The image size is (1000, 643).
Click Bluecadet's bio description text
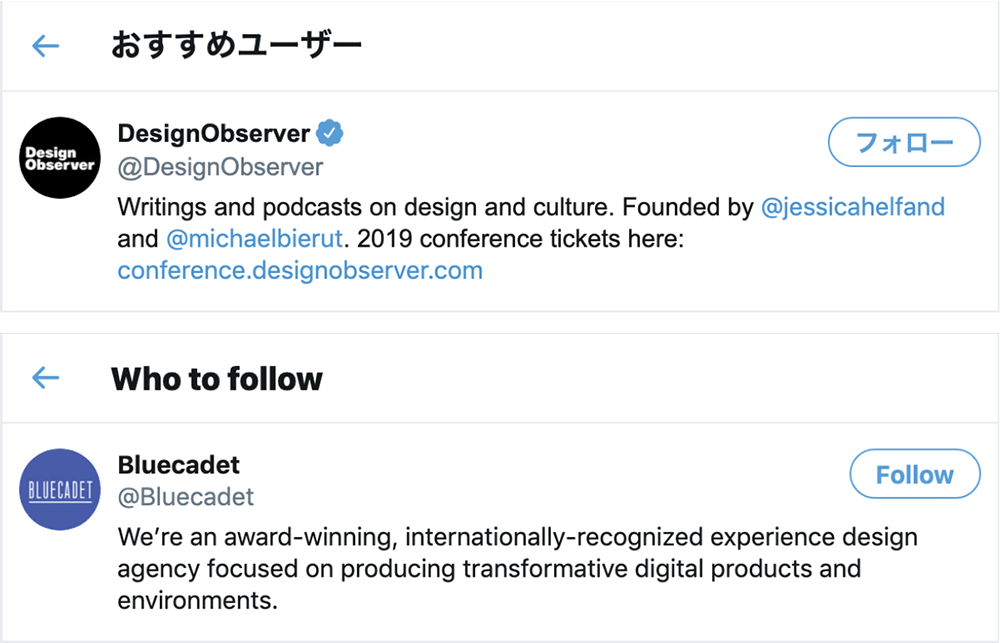point(450,568)
